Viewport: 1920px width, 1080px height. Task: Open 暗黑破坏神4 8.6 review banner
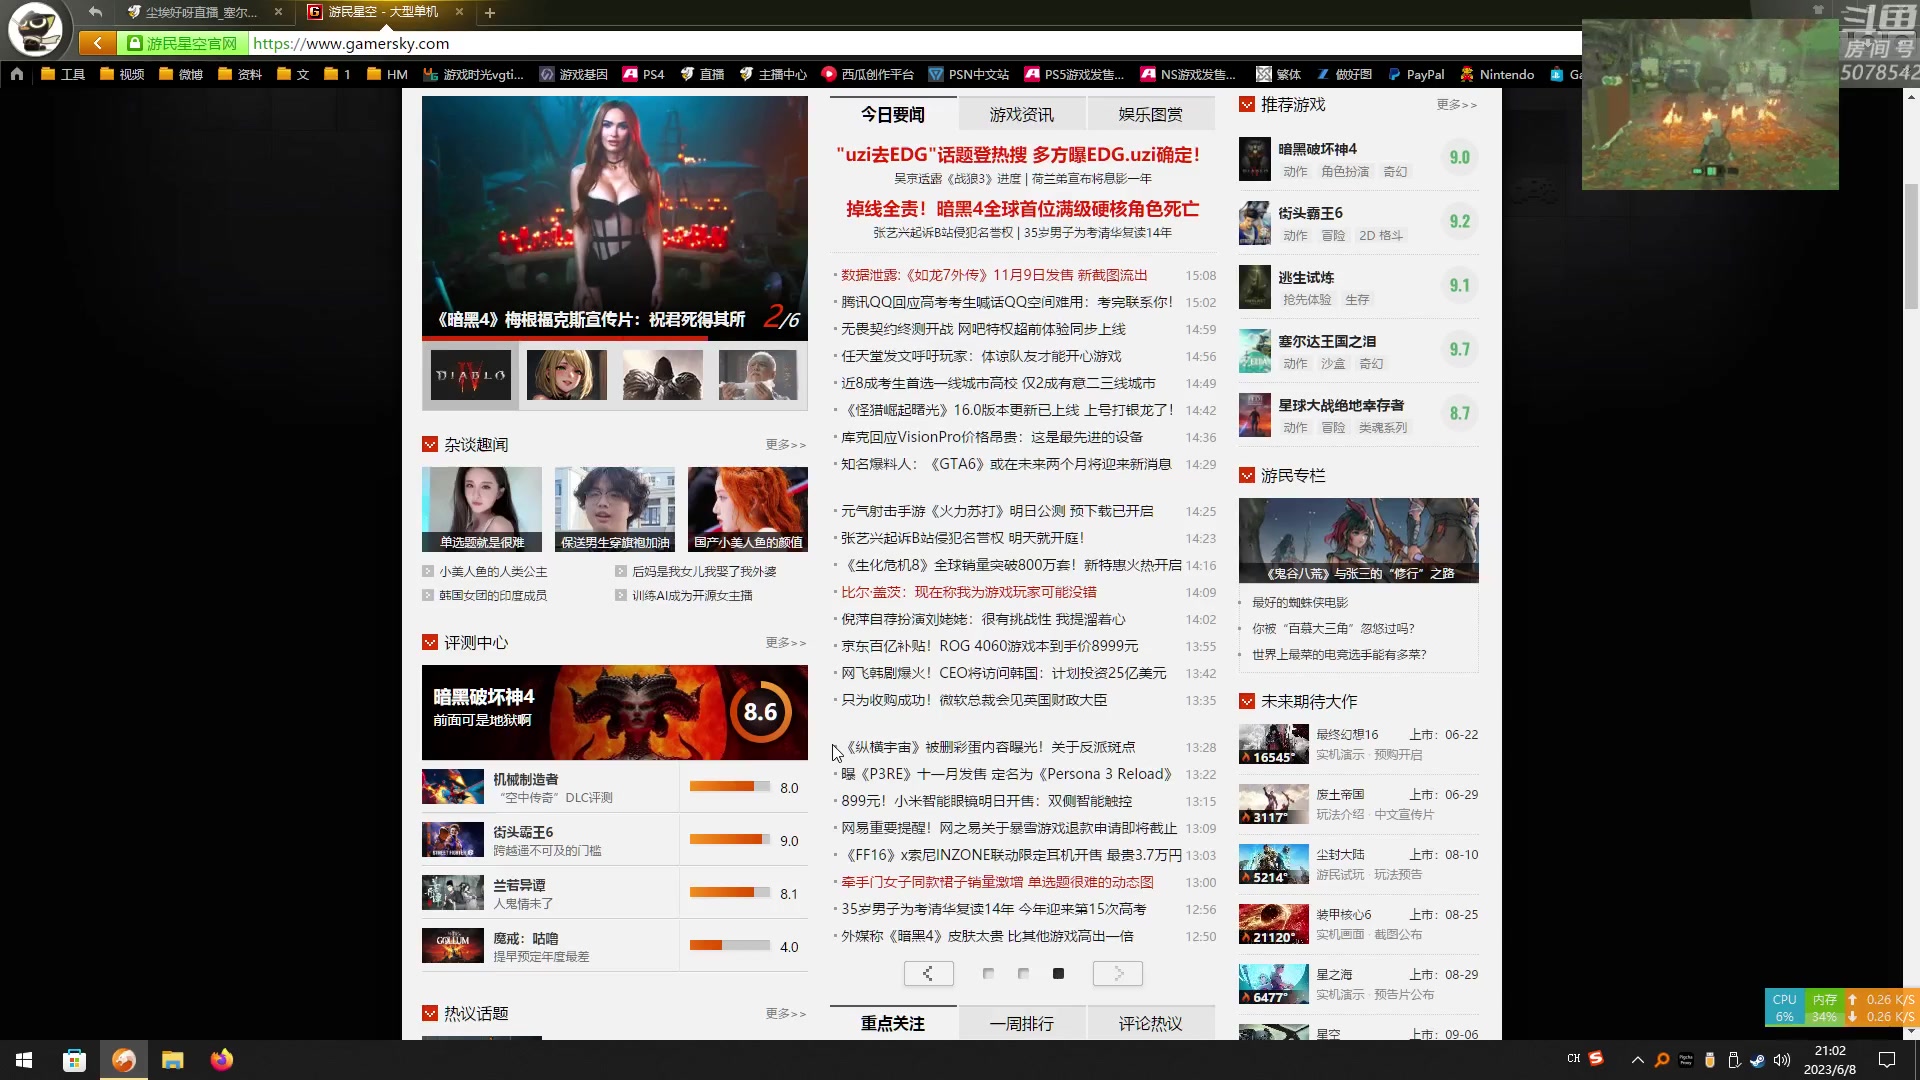point(615,712)
